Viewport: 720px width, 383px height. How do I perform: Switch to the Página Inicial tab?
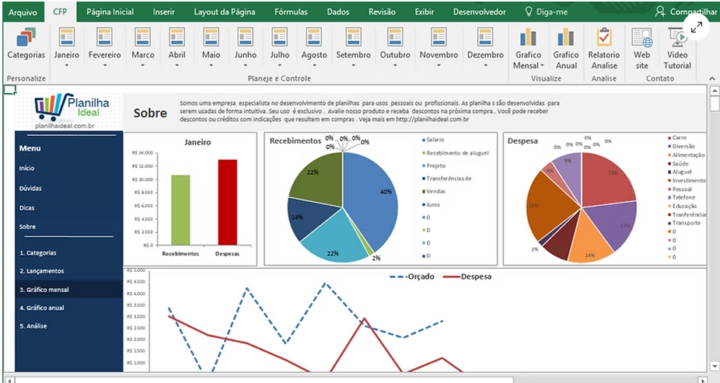[x=110, y=12]
